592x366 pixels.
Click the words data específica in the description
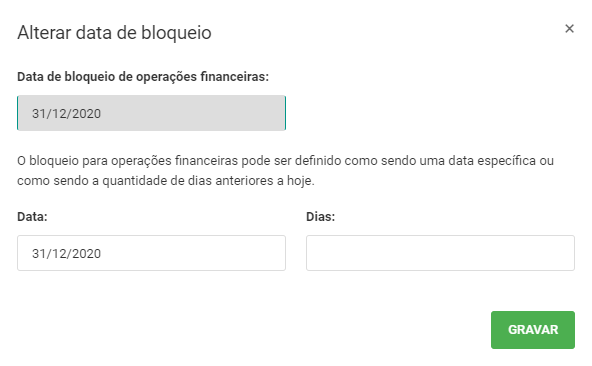(x=492, y=161)
